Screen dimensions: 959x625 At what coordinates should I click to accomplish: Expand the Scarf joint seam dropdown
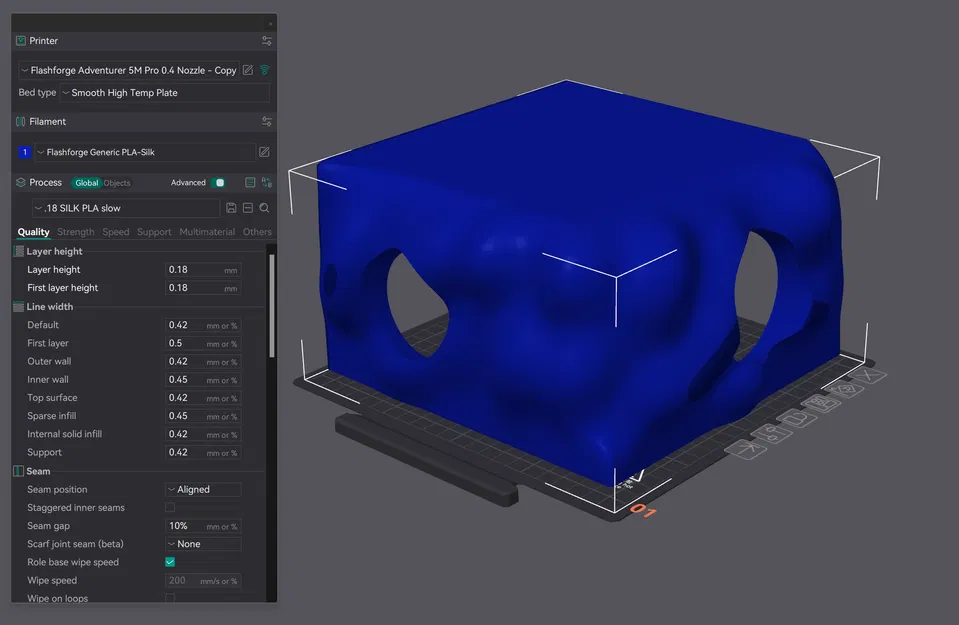(x=203, y=543)
